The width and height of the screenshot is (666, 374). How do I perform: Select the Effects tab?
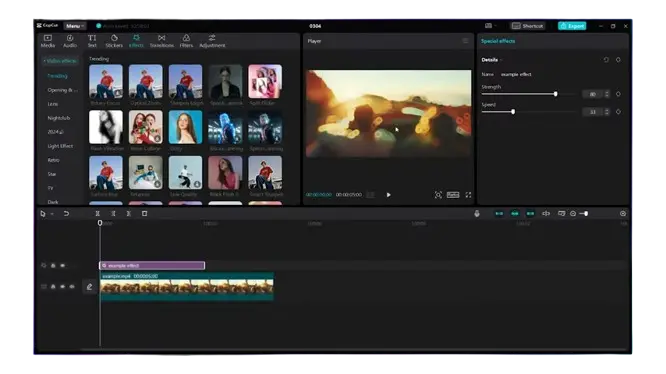[136, 41]
